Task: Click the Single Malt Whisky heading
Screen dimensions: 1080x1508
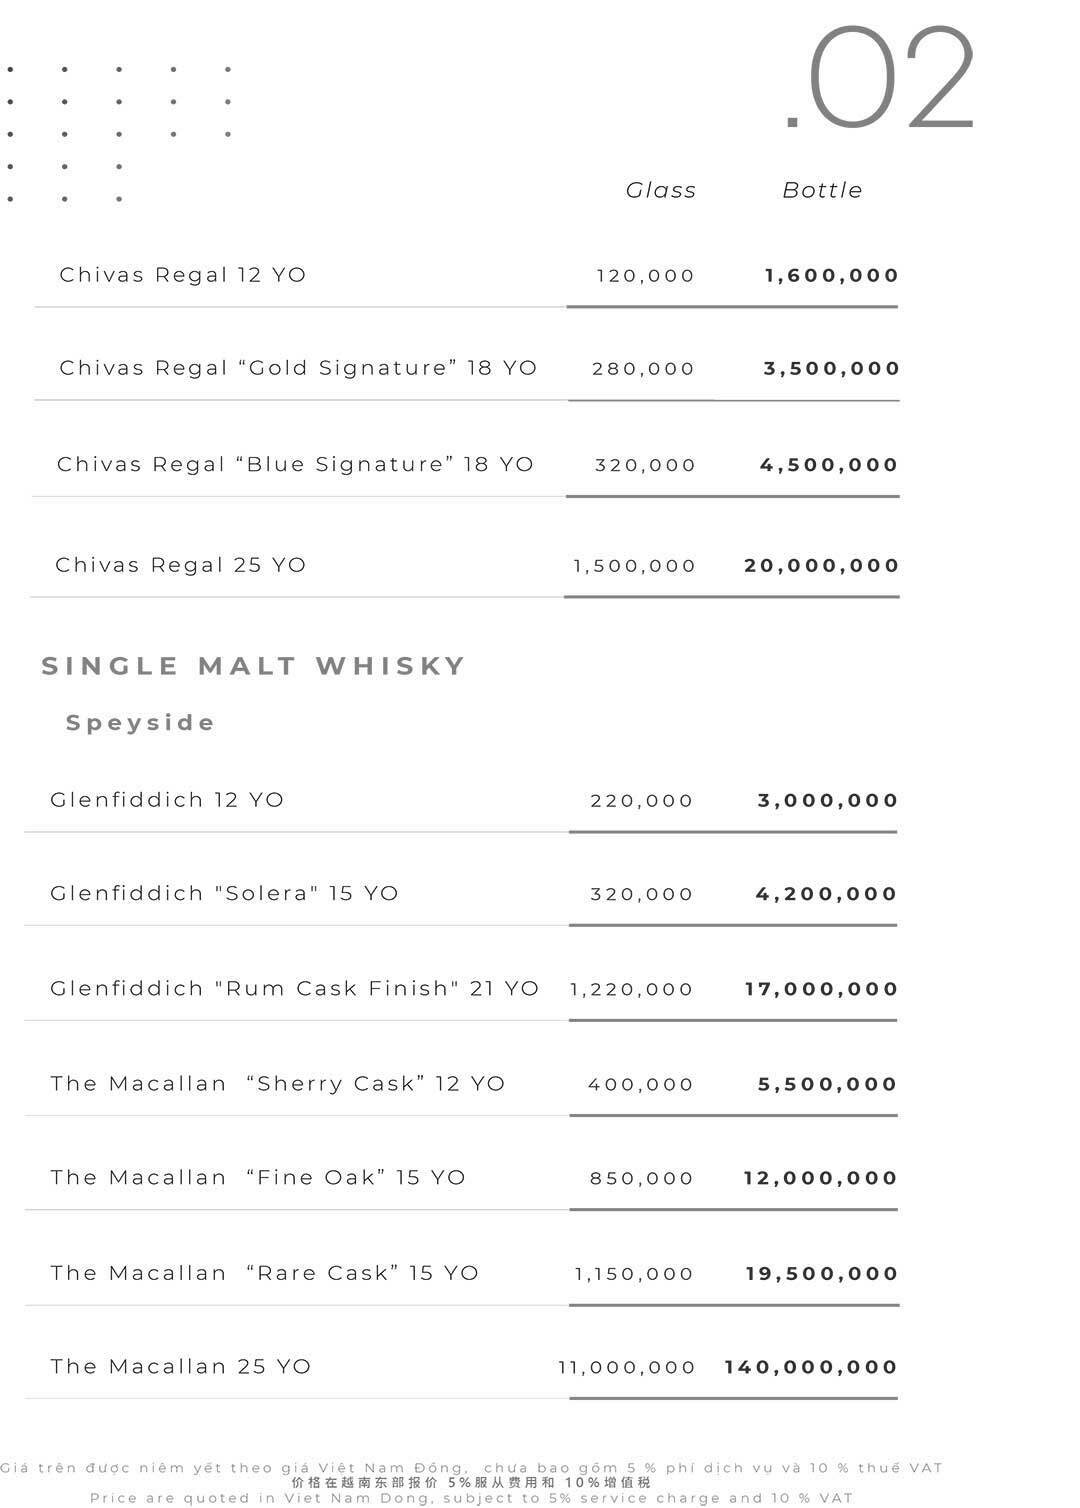Action: tap(254, 666)
